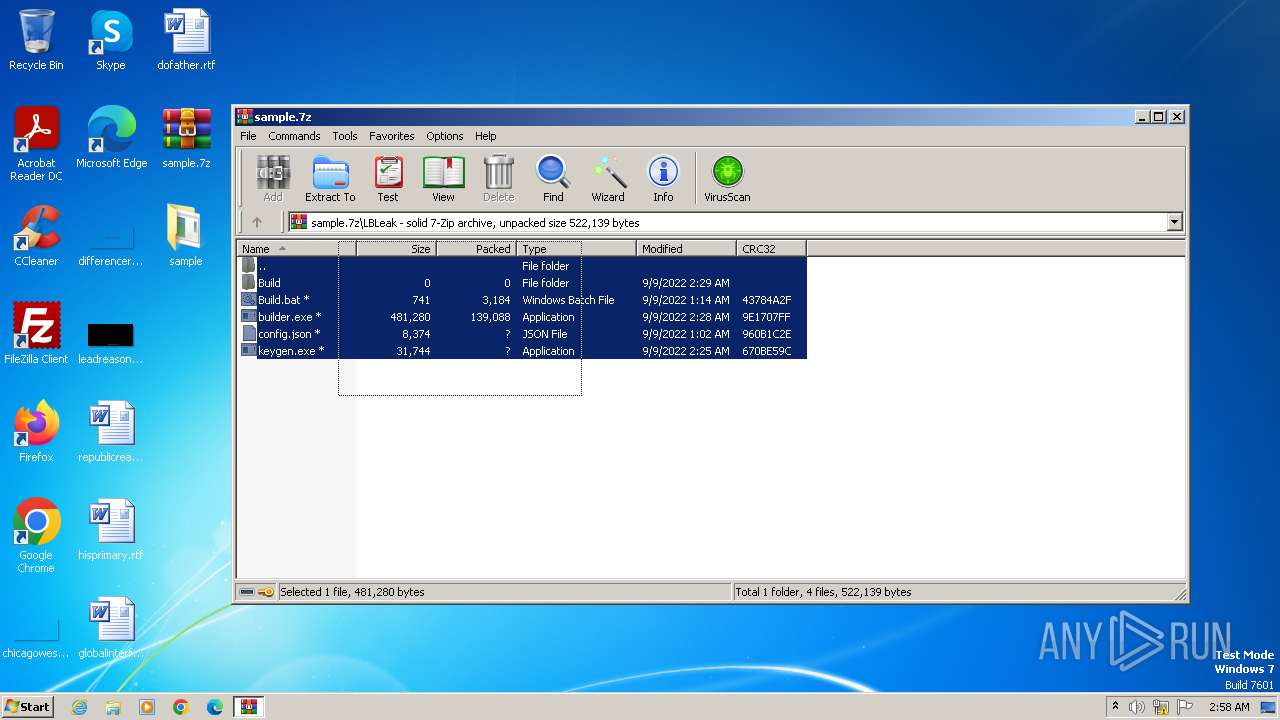Open the Tools menu
The height and width of the screenshot is (720, 1280).
click(x=345, y=136)
